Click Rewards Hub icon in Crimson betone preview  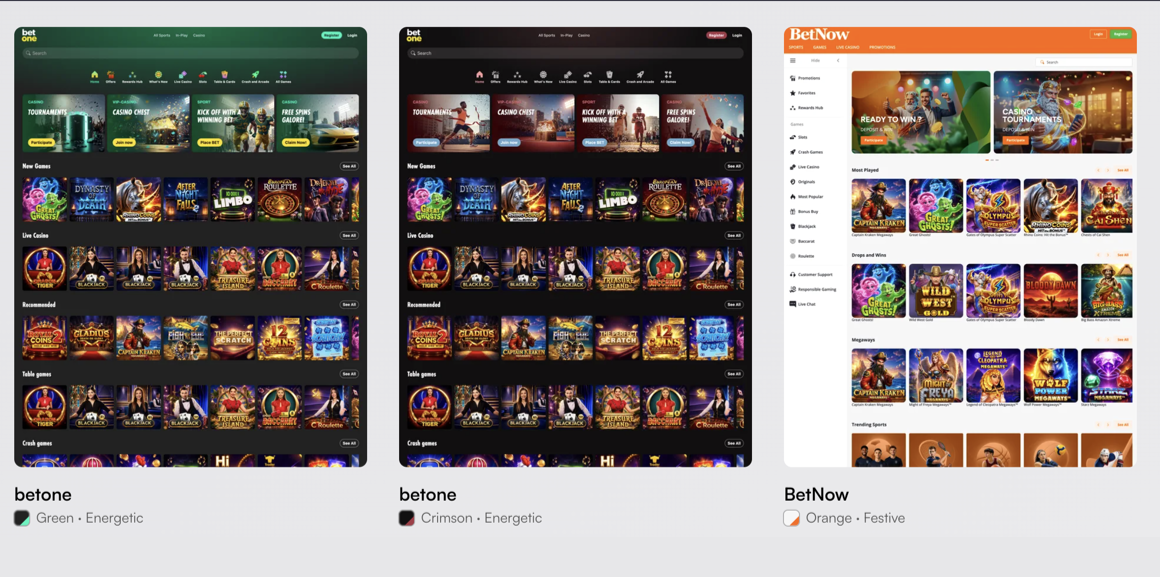(517, 75)
